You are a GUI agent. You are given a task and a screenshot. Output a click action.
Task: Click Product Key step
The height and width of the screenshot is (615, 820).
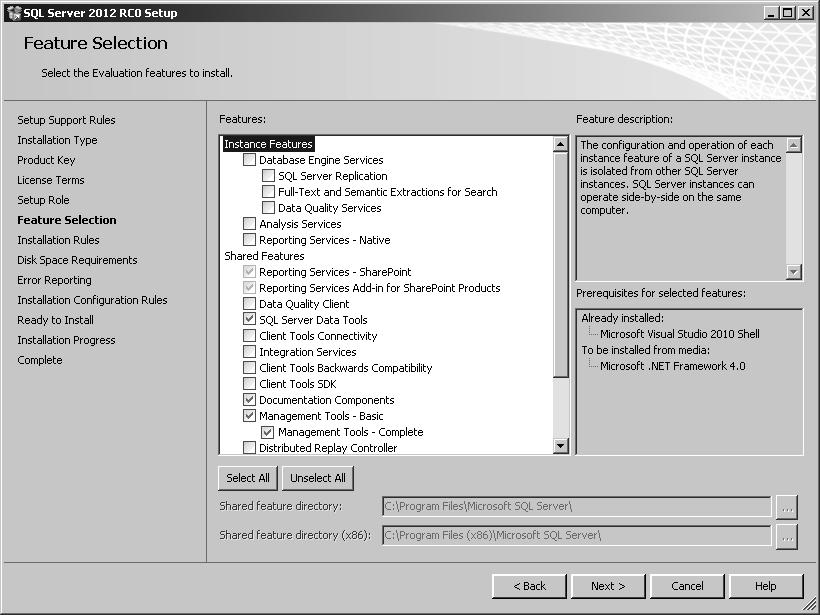tap(46, 160)
